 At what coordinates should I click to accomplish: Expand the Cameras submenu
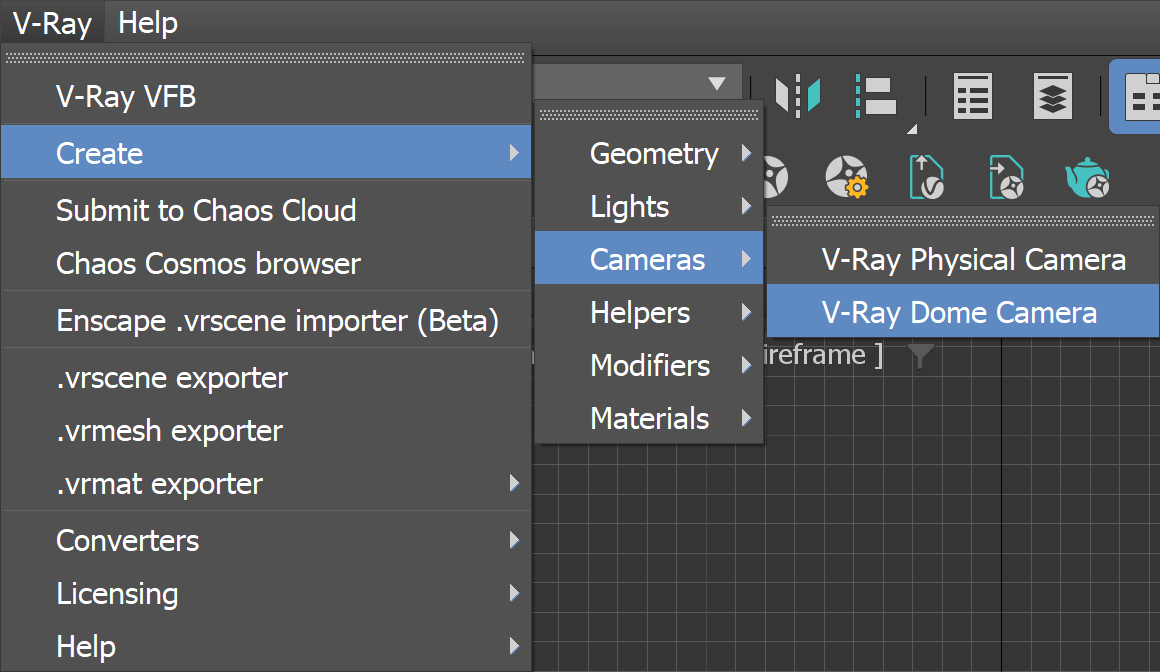(649, 258)
